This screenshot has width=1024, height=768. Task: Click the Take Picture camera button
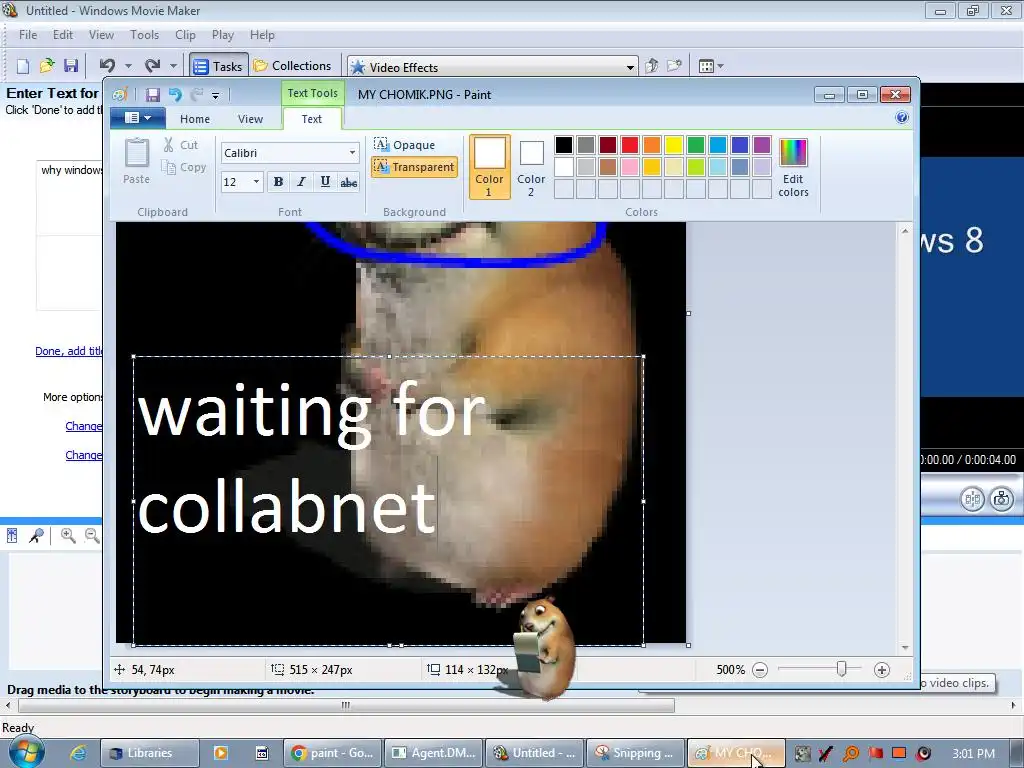pyautogui.click(x=1001, y=500)
